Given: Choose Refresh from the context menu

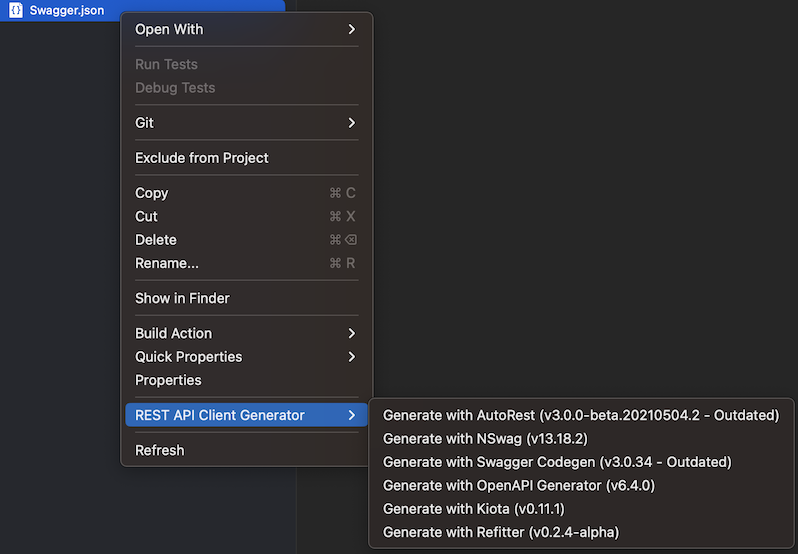Looking at the screenshot, I should point(246,451).
